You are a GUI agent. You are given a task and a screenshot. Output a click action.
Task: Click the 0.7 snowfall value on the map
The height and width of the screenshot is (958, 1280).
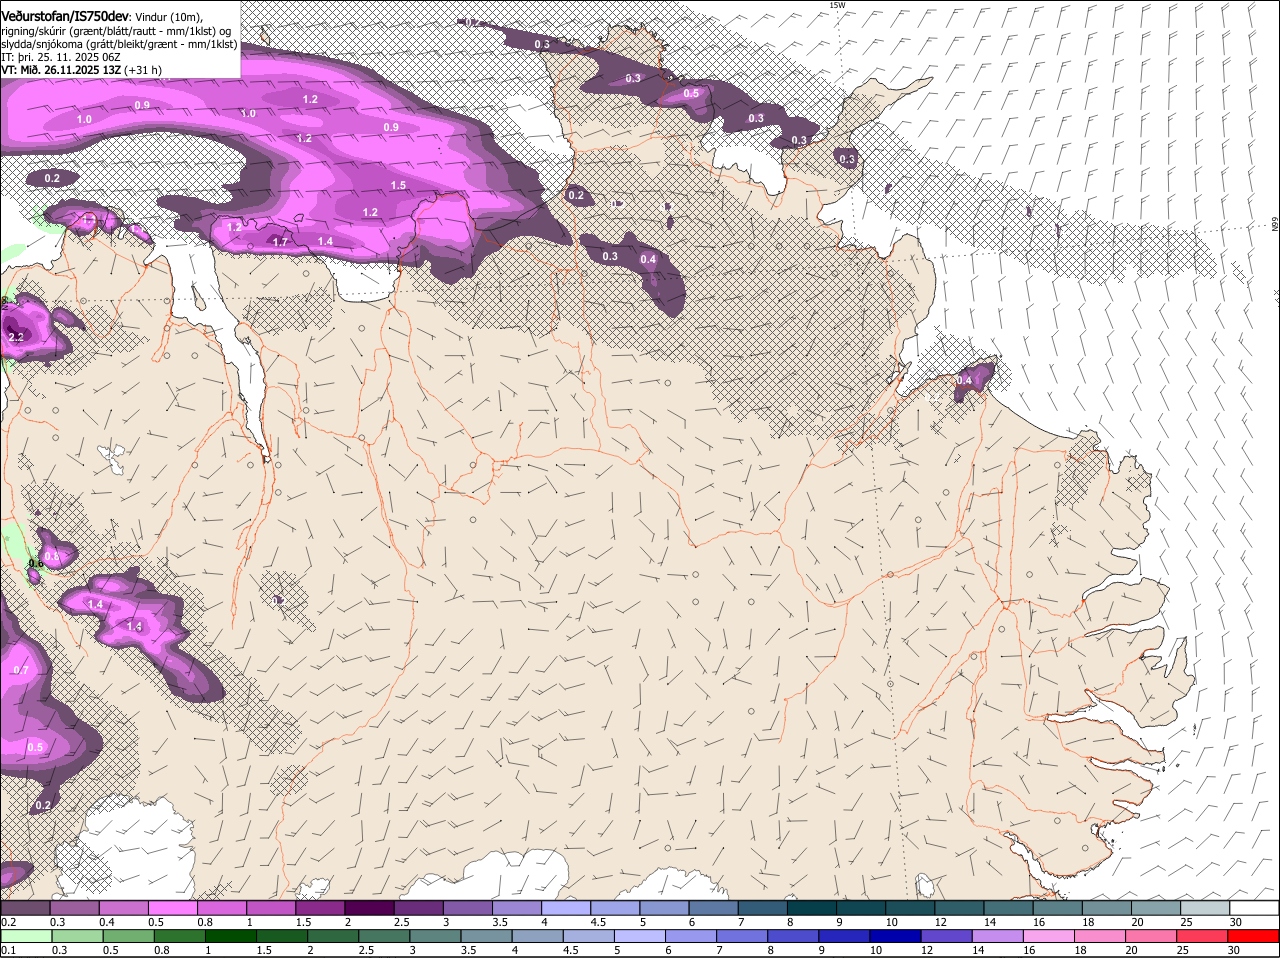pos(21,670)
